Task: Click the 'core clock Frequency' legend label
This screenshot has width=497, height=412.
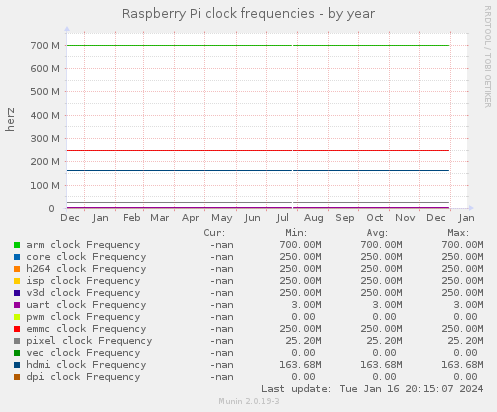Action: coord(86,257)
